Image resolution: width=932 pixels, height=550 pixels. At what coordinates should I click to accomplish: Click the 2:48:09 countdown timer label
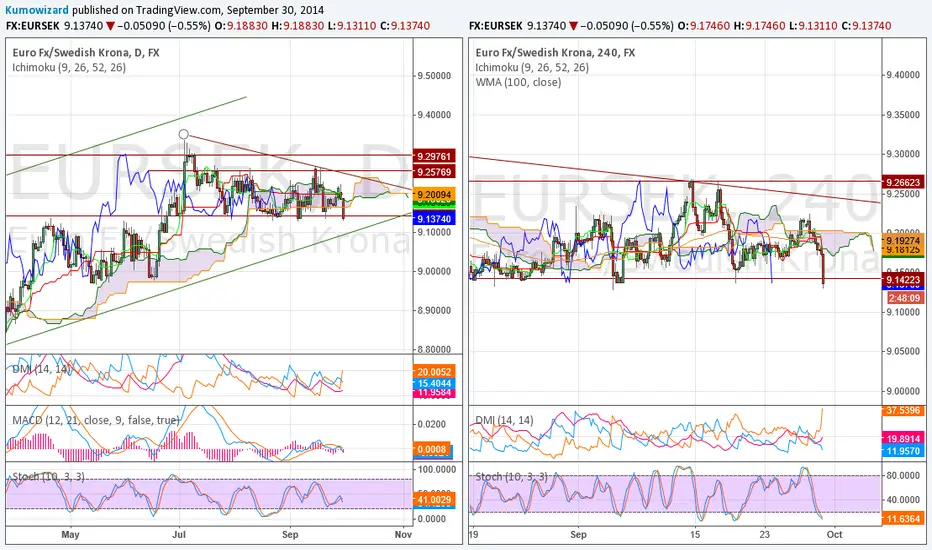(905, 298)
